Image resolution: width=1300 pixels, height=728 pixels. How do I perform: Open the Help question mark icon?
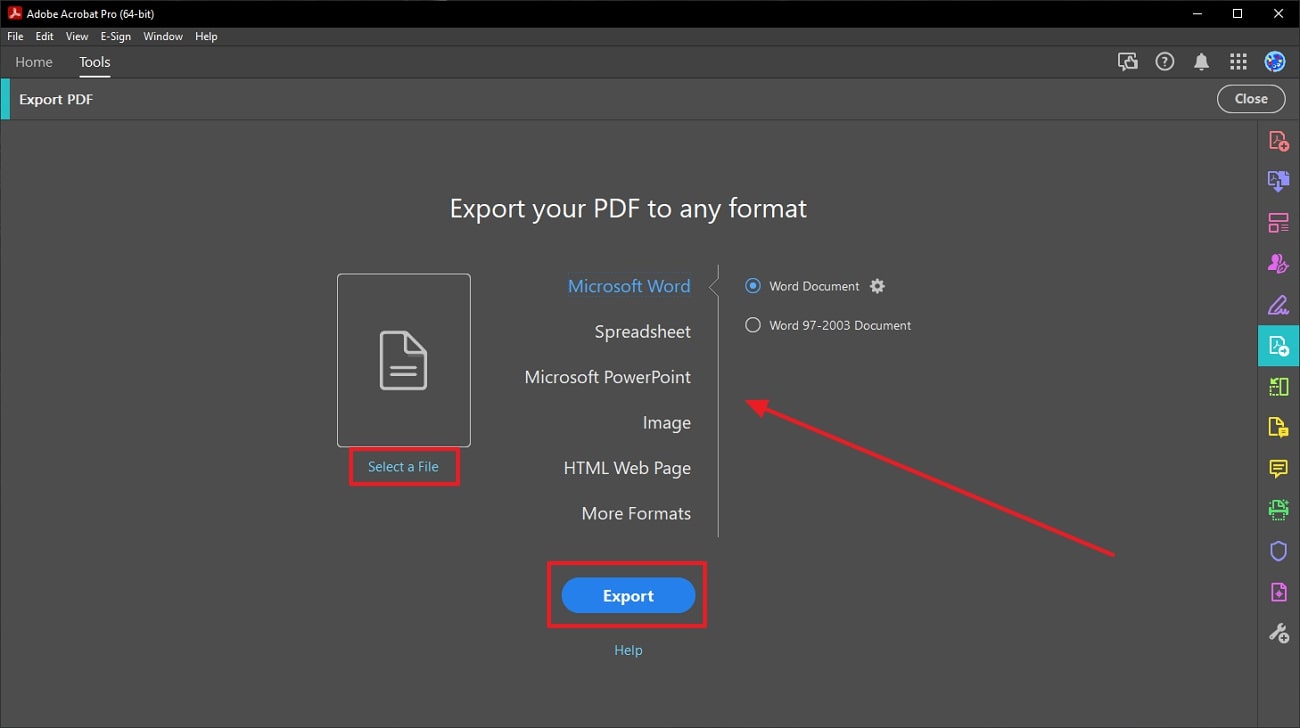click(x=1164, y=62)
